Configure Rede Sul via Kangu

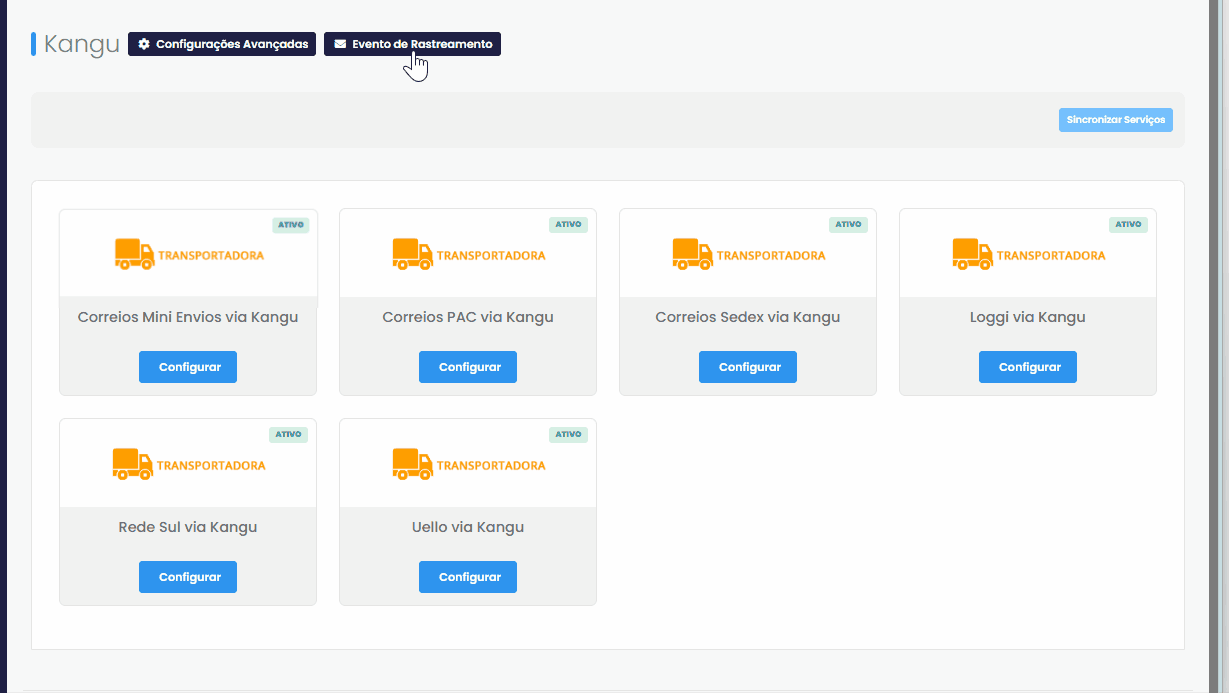188,577
